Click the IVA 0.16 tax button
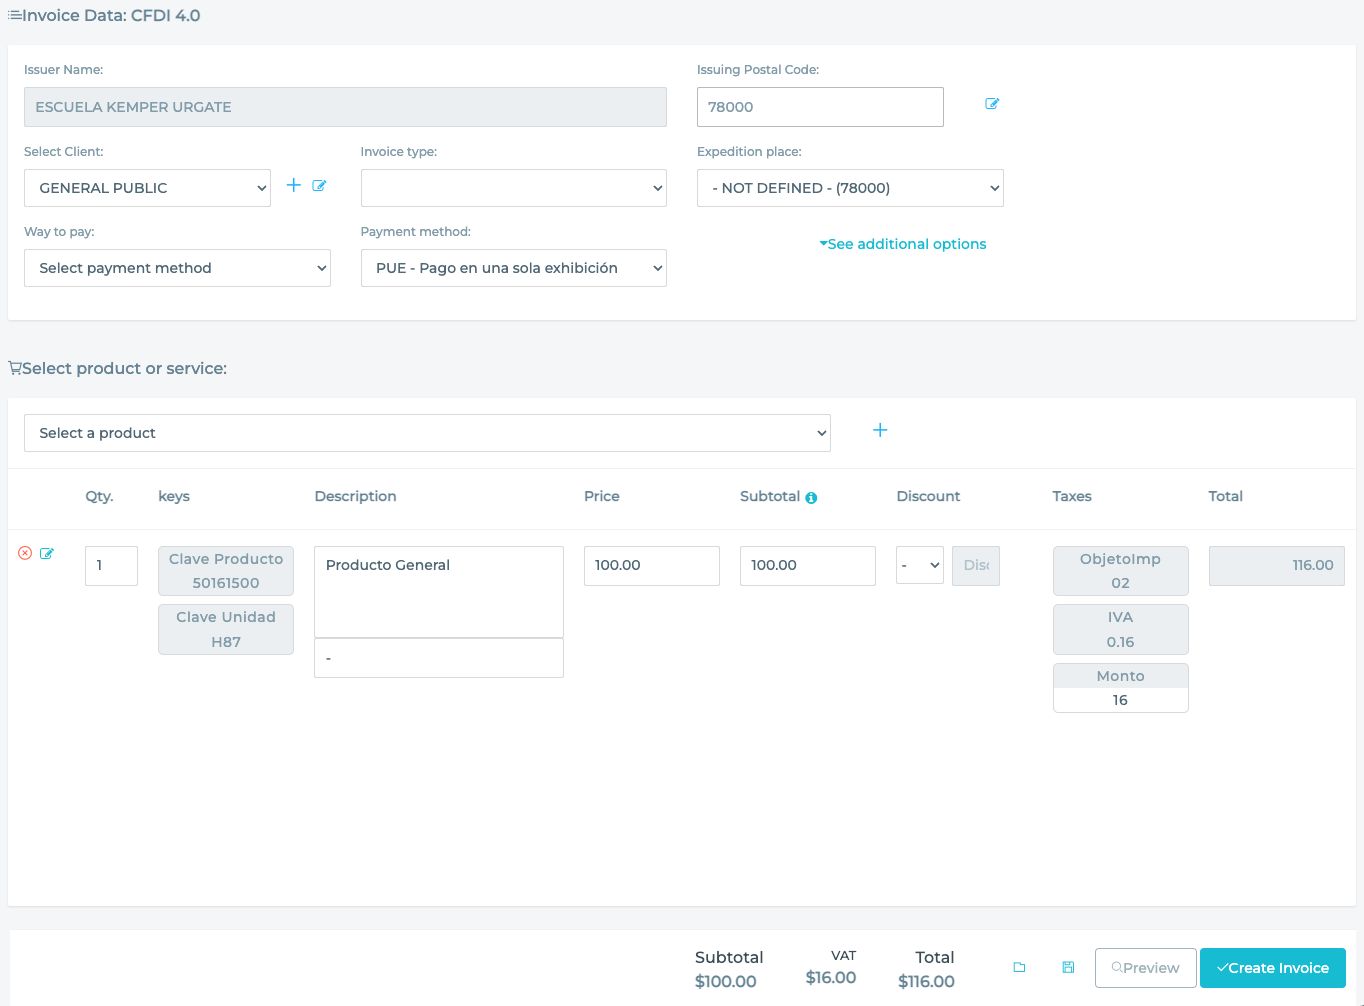The image size is (1364, 1006). [x=1121, y=629]
